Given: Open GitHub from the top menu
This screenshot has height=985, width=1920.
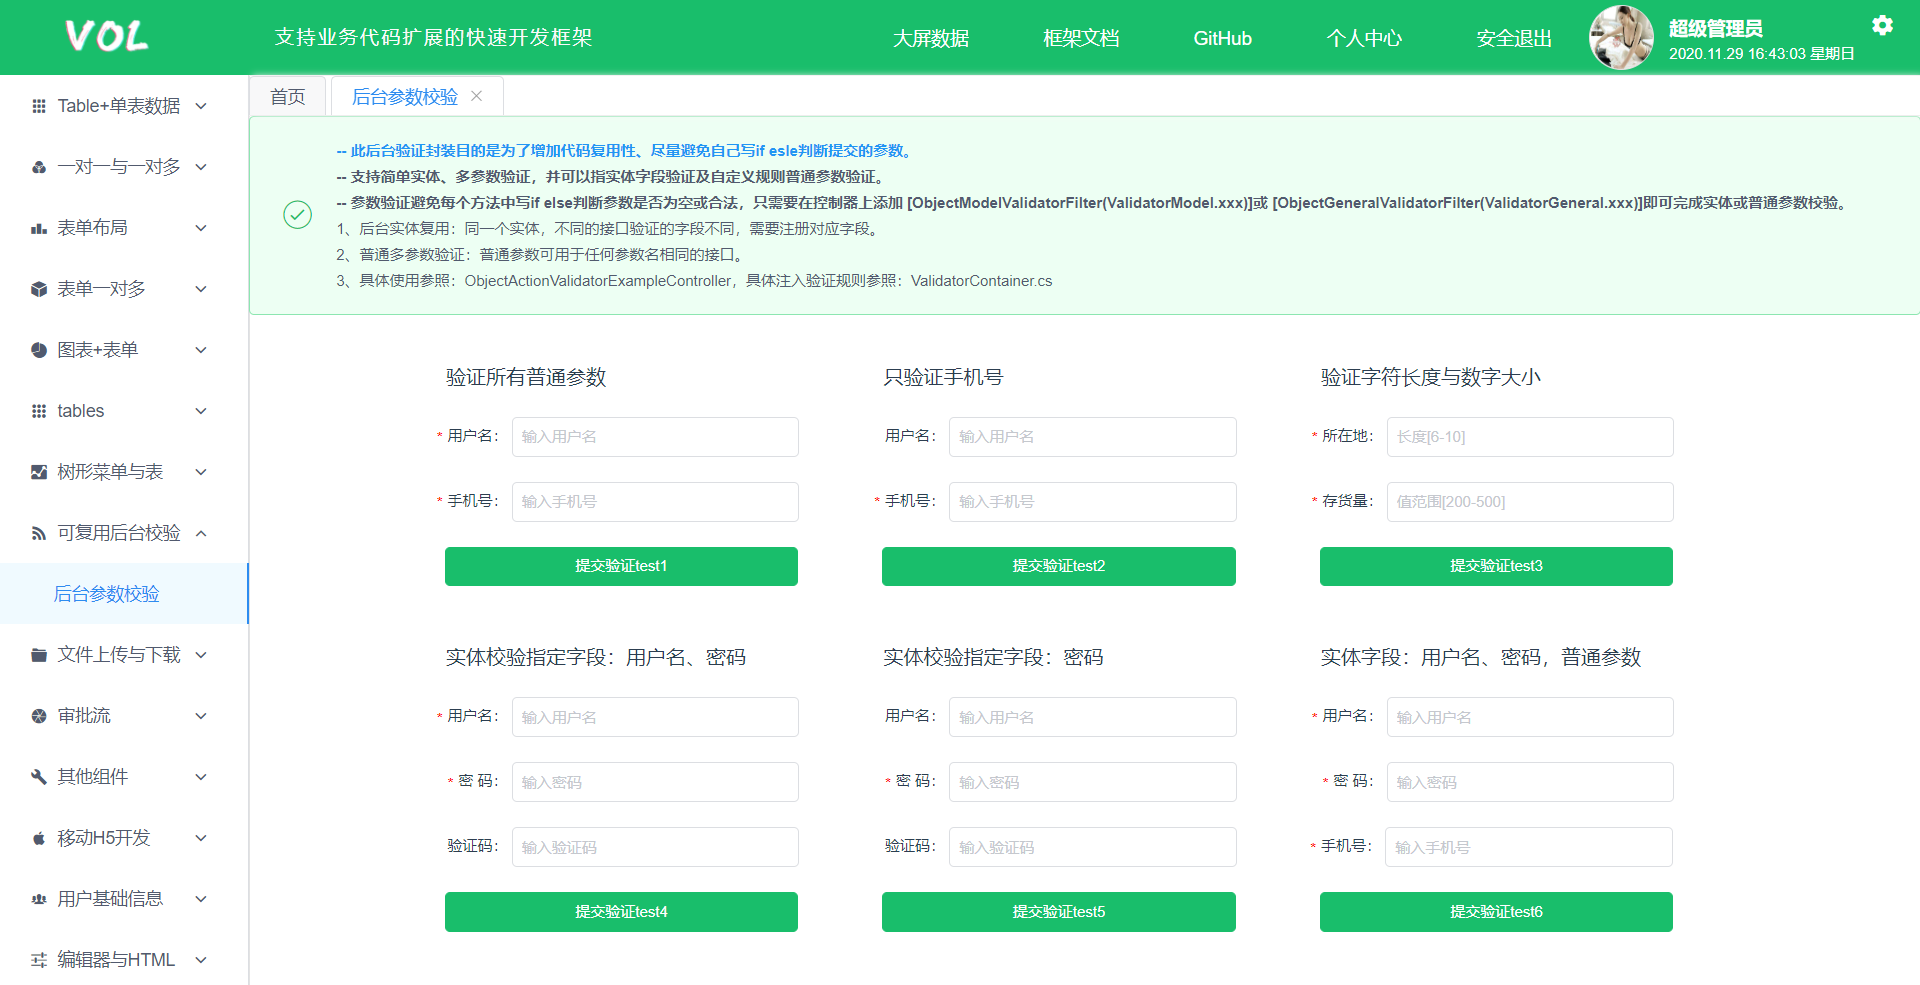Looking at the screenshot, I should coord(1222,38).
